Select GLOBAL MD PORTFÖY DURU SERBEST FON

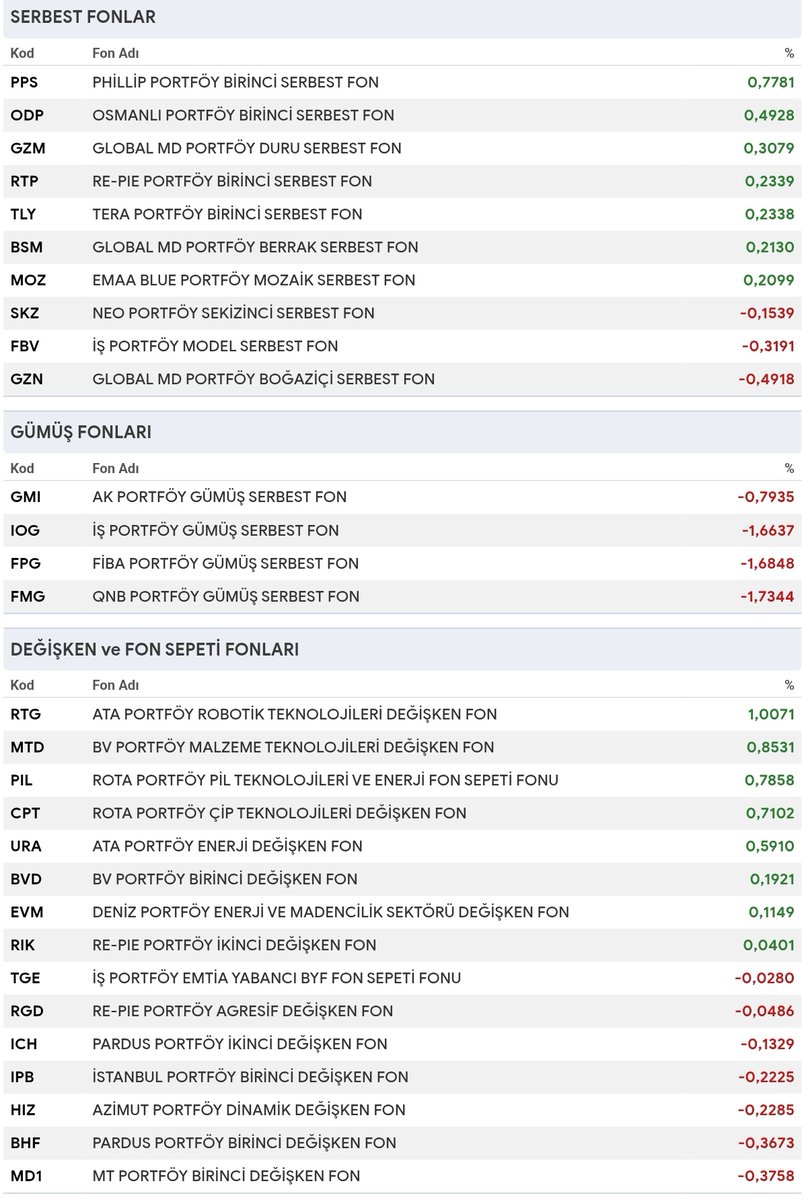pyautogui.click(x=247, y=148)
